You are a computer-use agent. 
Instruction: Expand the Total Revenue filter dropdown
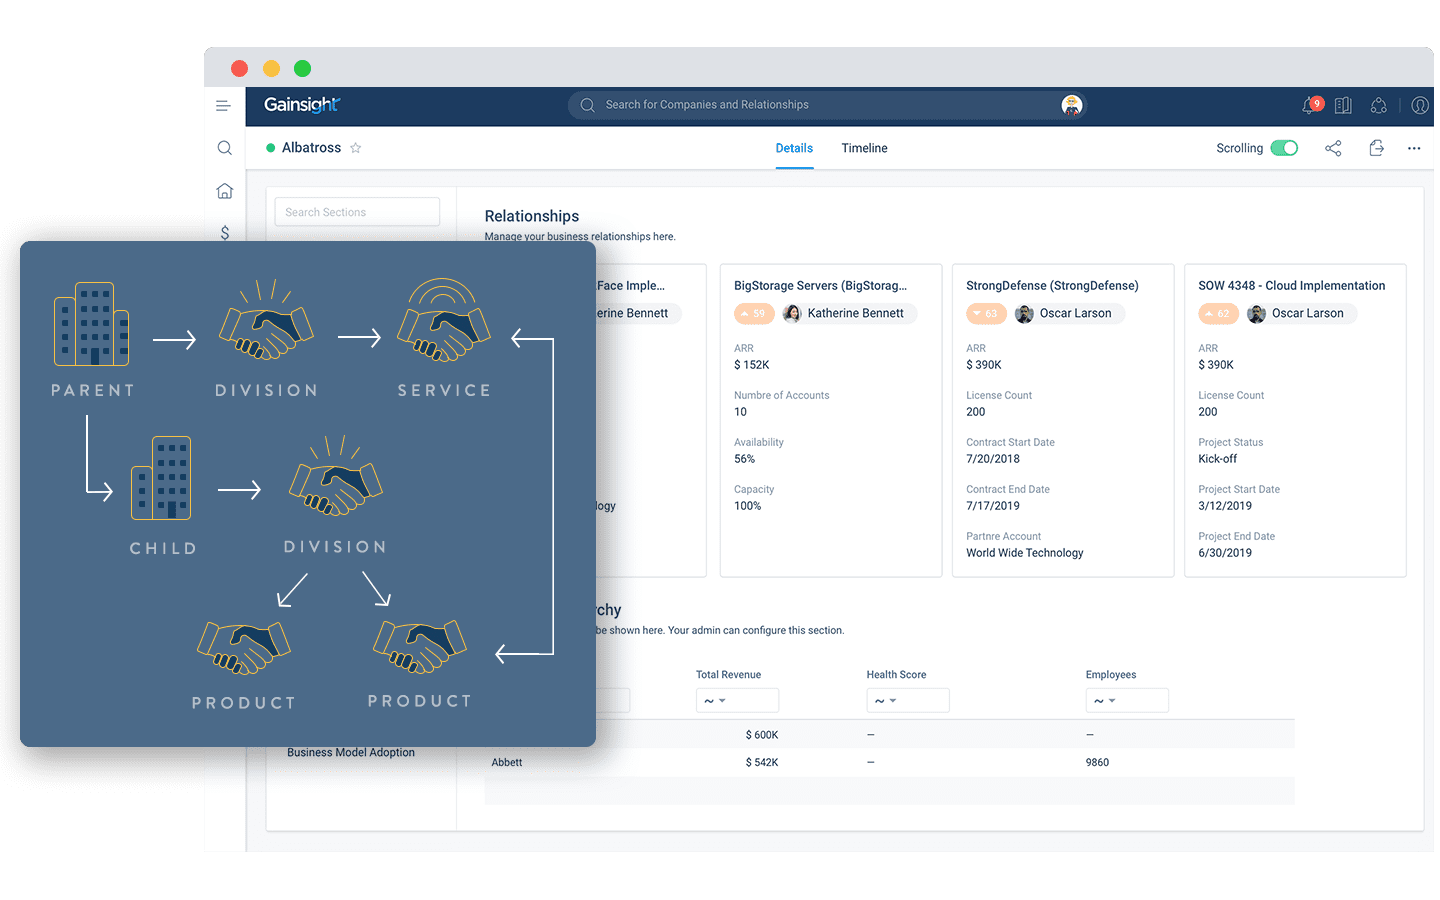[x=736, y=701]
